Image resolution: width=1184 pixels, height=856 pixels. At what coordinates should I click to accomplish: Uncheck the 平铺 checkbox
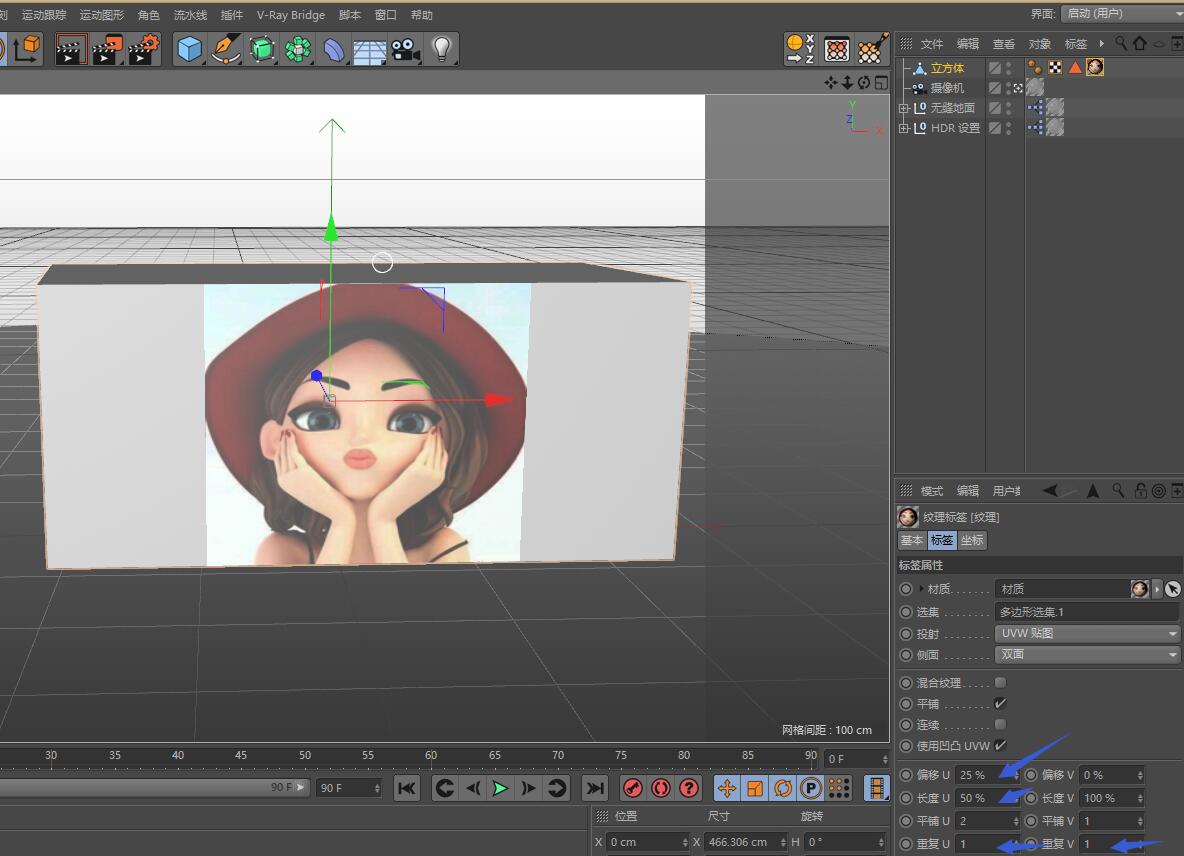click(1001, 704)
